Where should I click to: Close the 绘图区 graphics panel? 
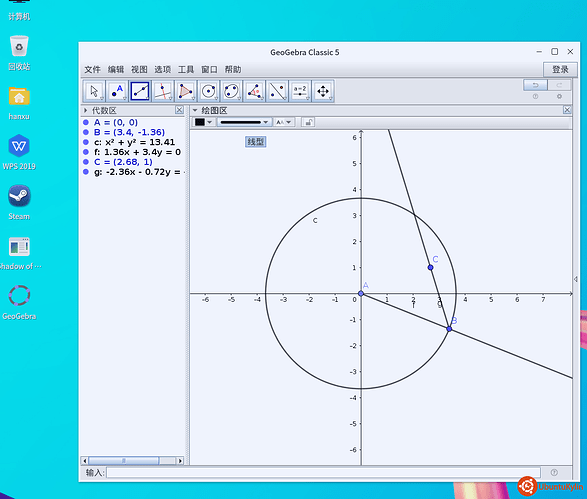coord(567,110)
